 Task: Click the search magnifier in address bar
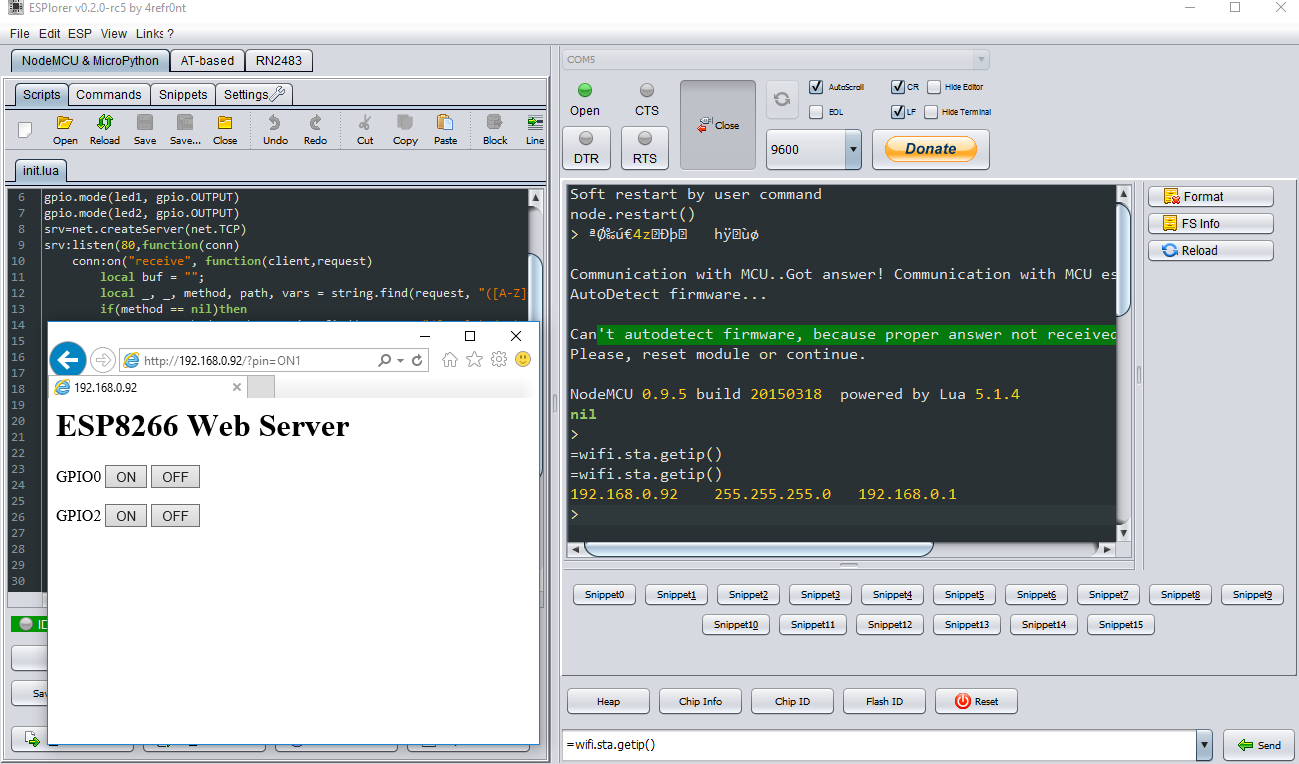[385, 360]
